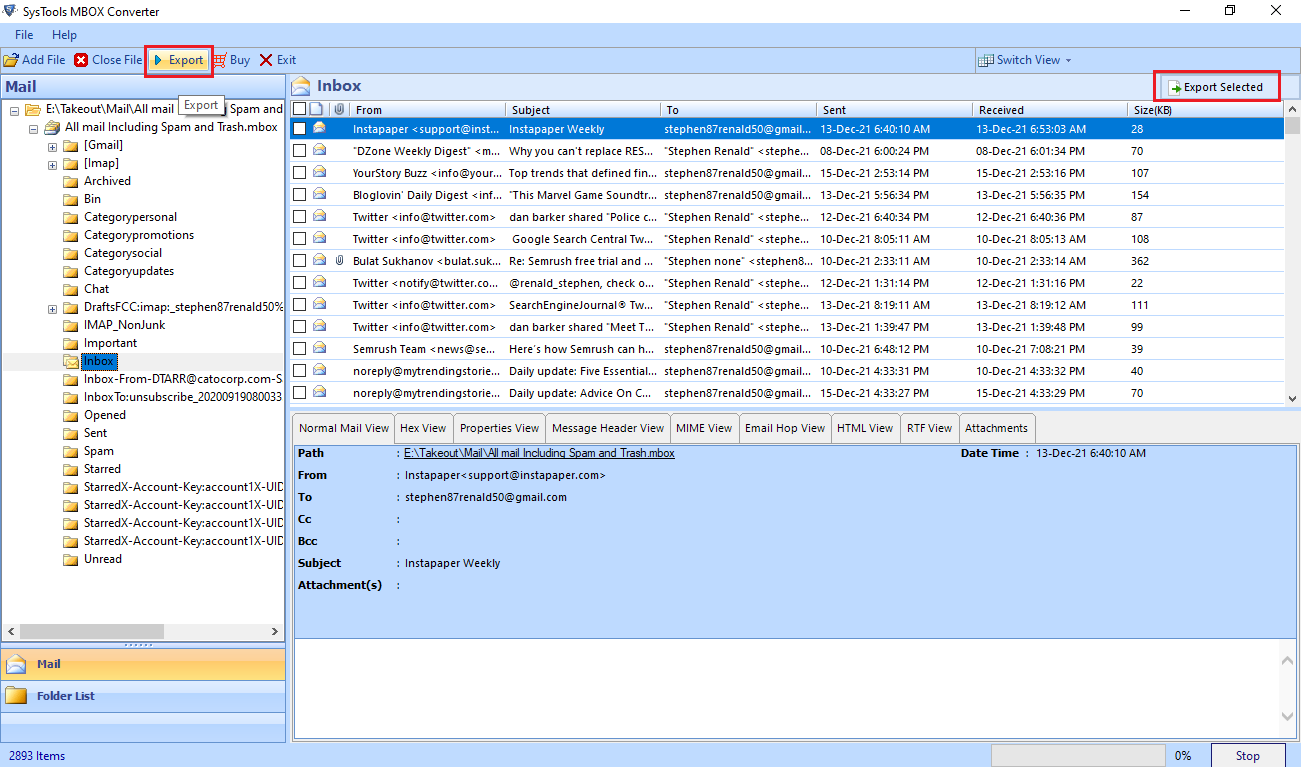Sort by the From column header
This screenshot has width=1301, height=767.
[x=427, y=110]
